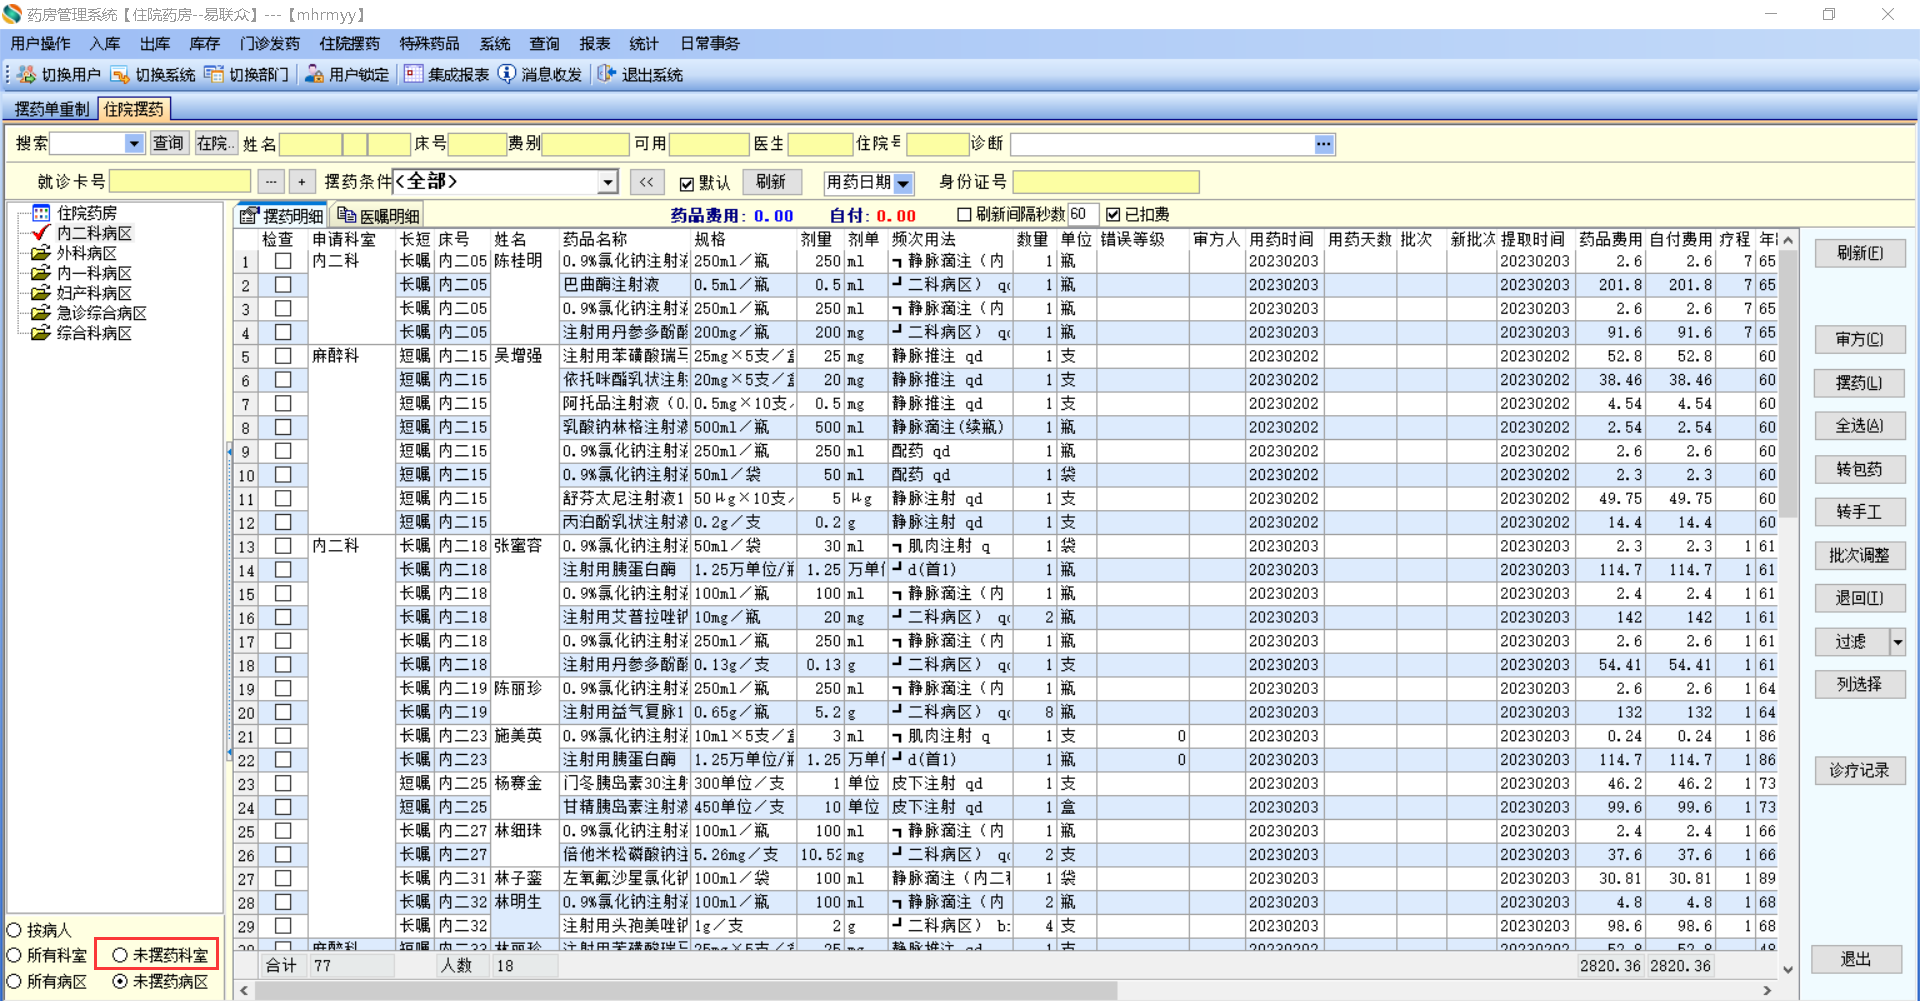Click the folder icon of 综合科病区
Image resolution: width=1920 pixels, height=1001 pixels.
click(x=41, y=333)
